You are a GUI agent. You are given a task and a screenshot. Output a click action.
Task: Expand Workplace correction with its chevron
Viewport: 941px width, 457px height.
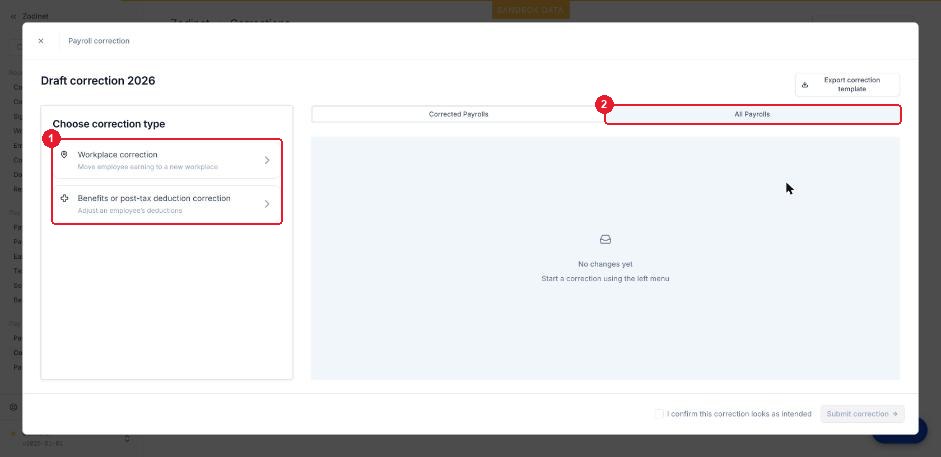[x=267, y=160]
